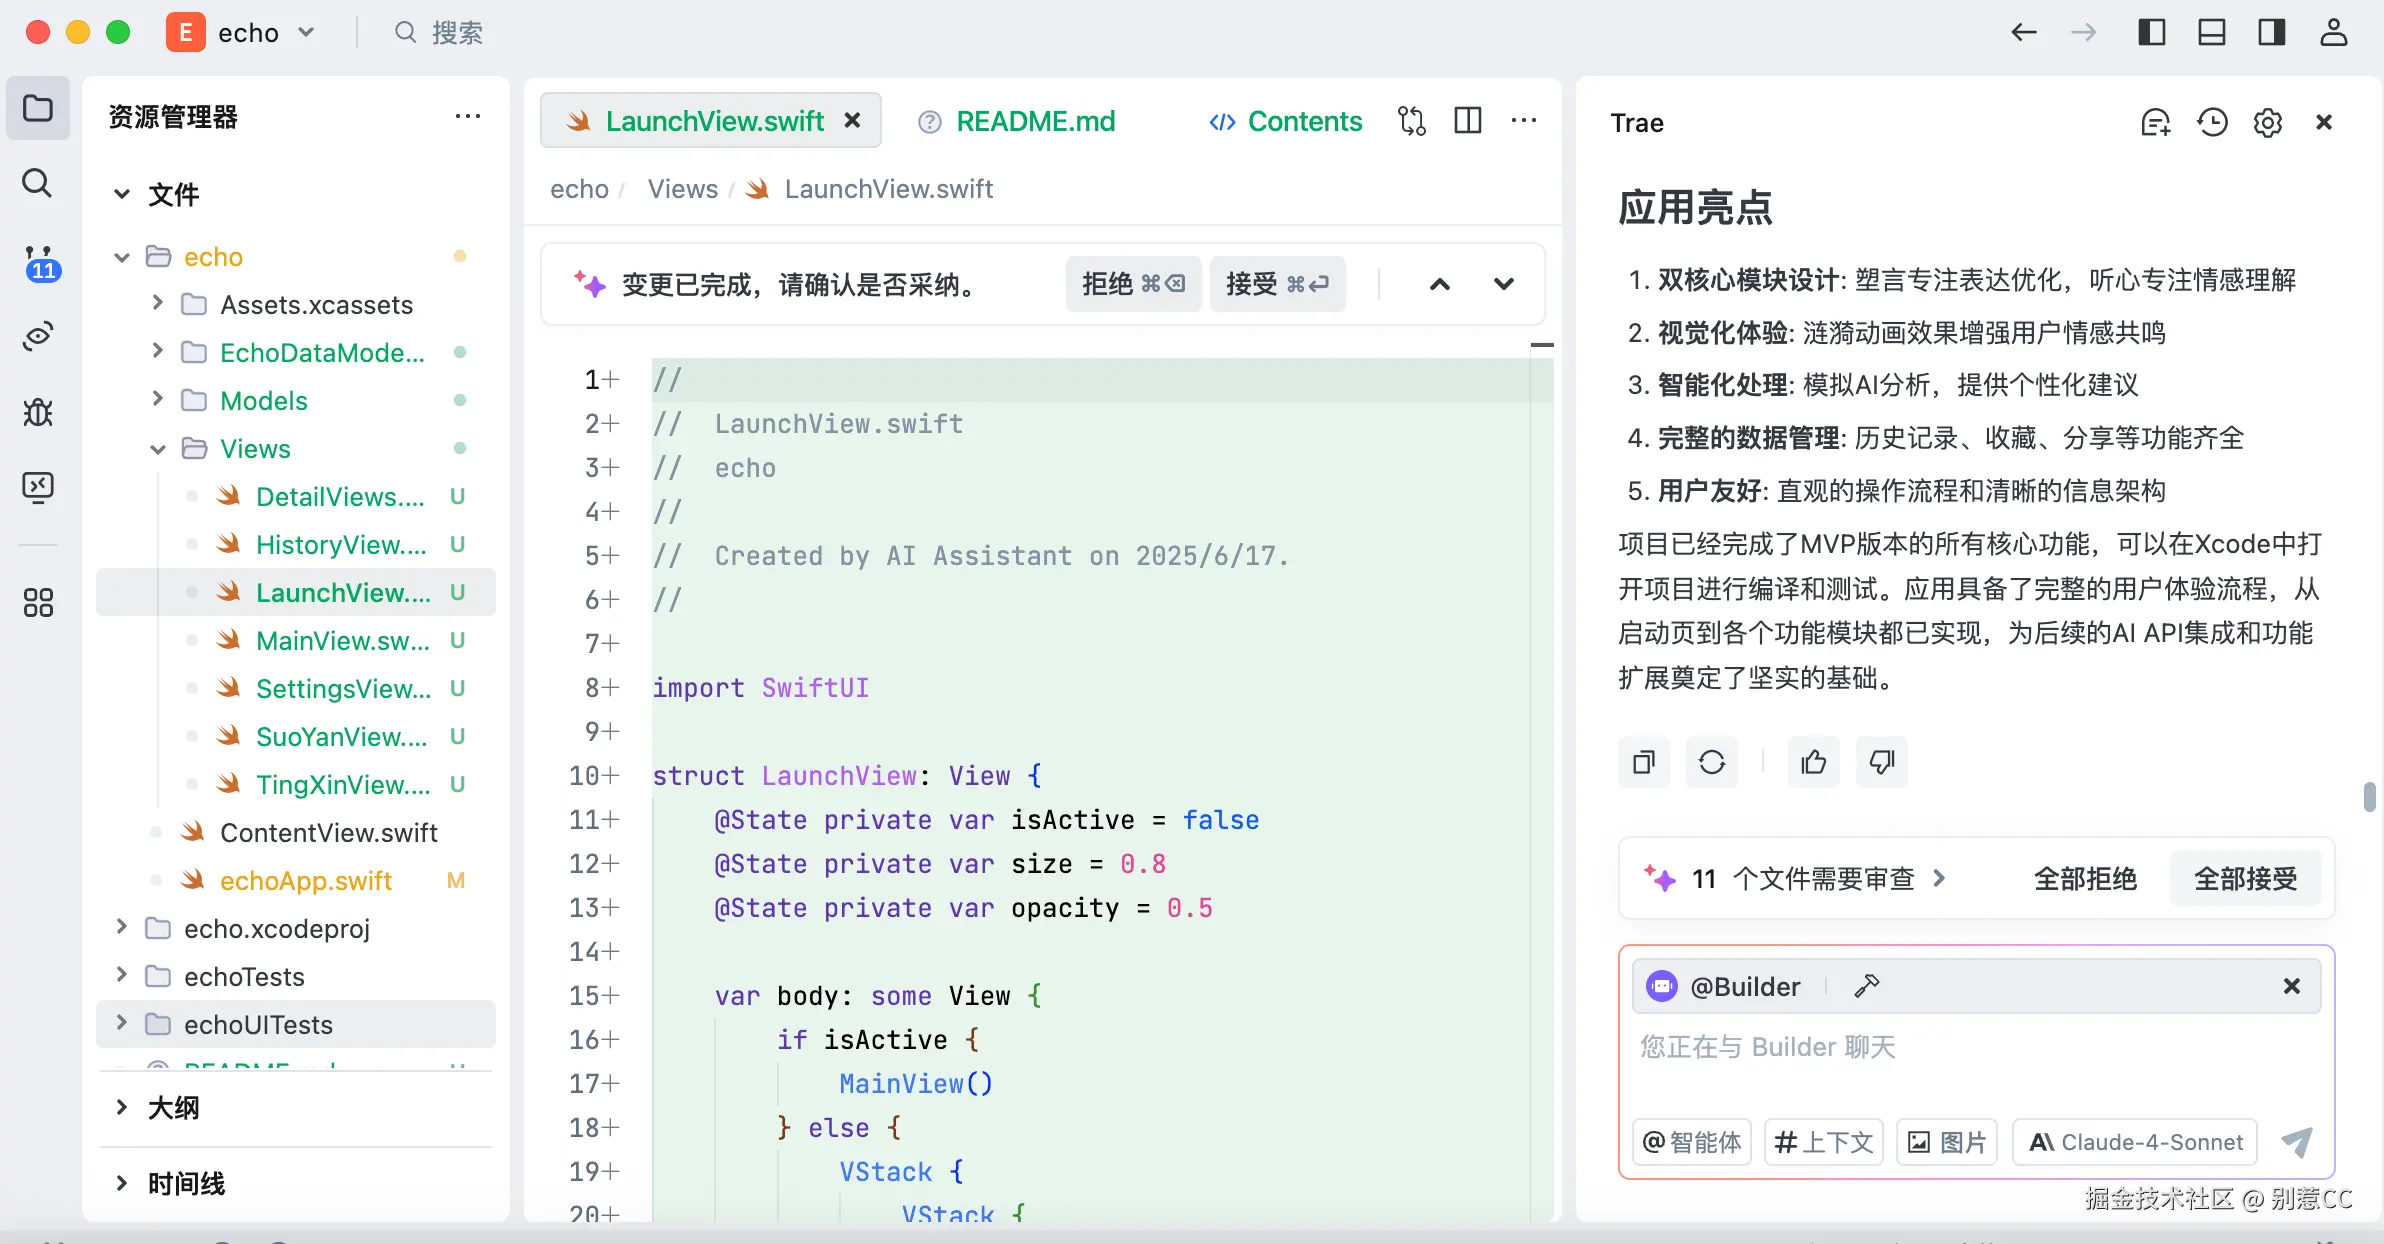Image resolution: width=2384 pixels, height=1244 pixels.
Task: Toggle the right sidebar layout
Action: click(2271, 33)
